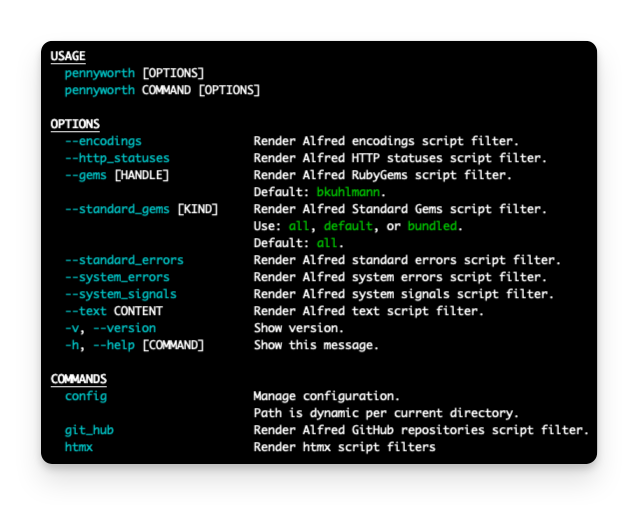Click the git_hub command name
Image resolution: width=638 pixels, height=505 pixels.
pos(90,430)
